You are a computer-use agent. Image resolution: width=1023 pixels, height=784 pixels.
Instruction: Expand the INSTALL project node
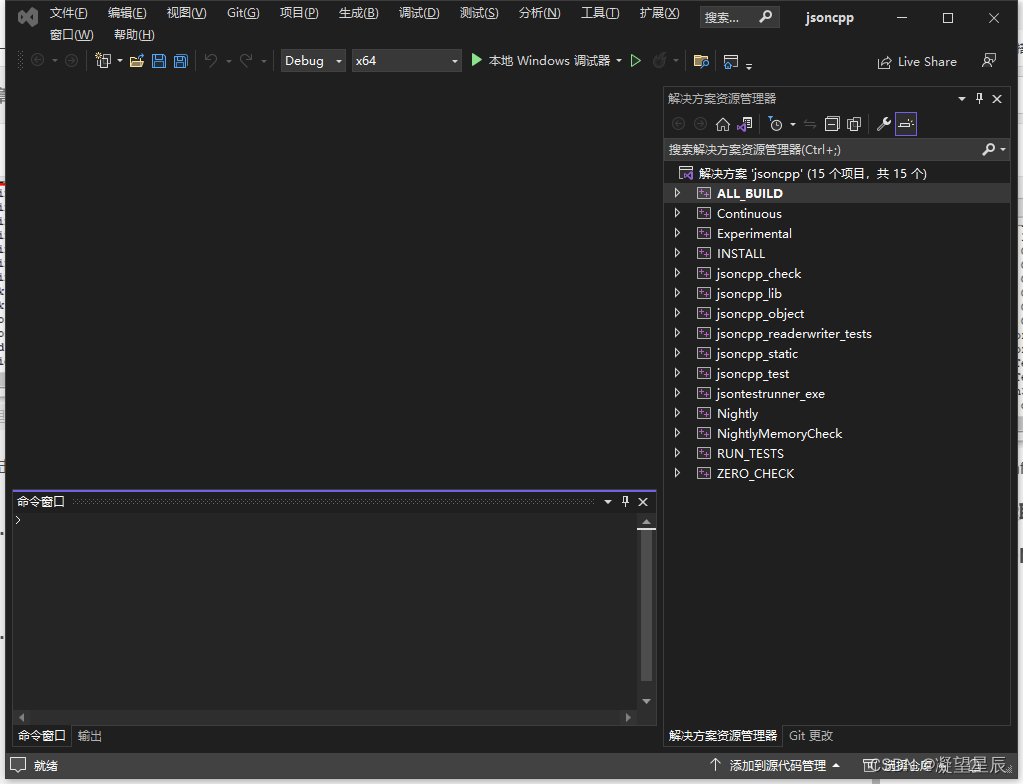677,253
